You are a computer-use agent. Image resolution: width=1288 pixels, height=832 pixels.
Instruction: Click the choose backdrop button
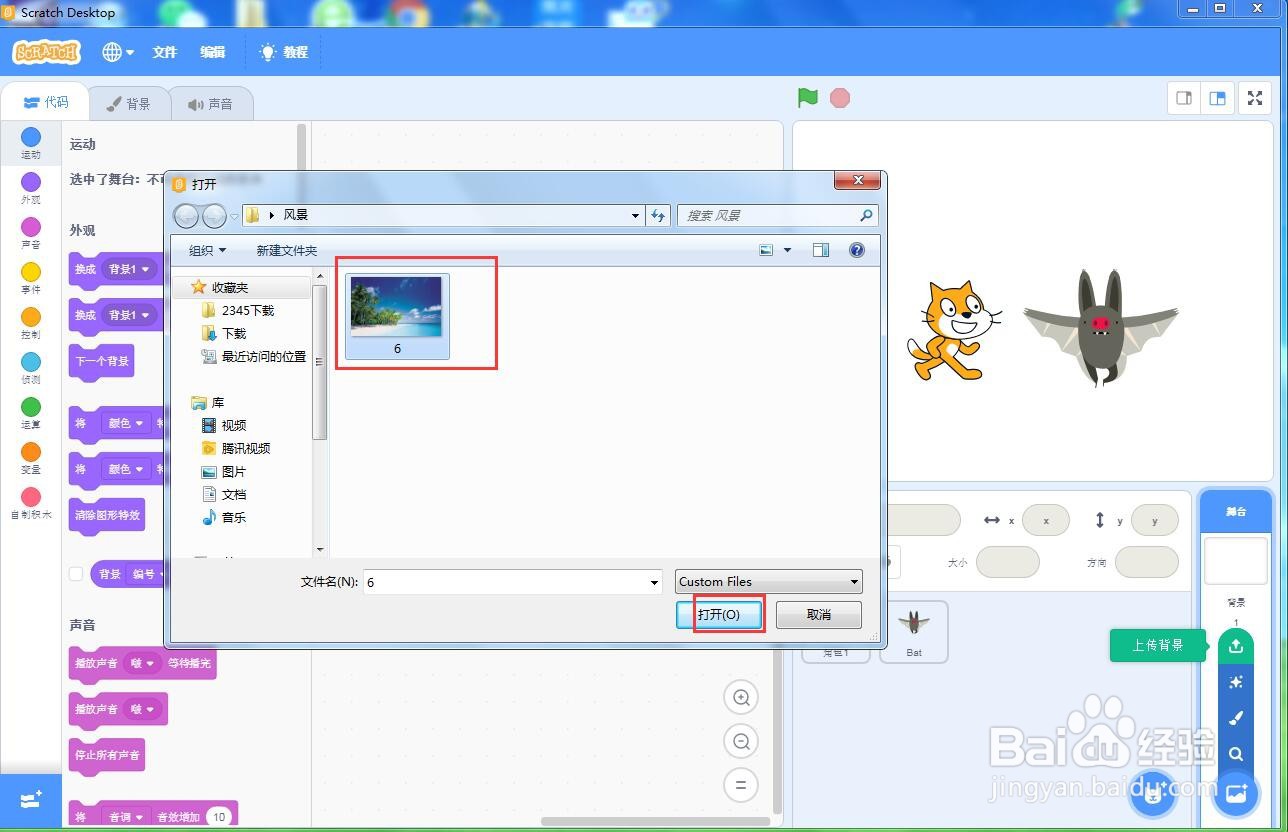point(1236,794)
